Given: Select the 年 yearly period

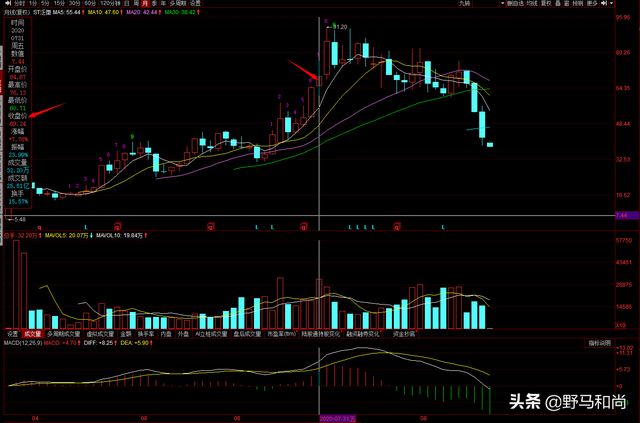Looking at the screenshot, I should point(163,3).
